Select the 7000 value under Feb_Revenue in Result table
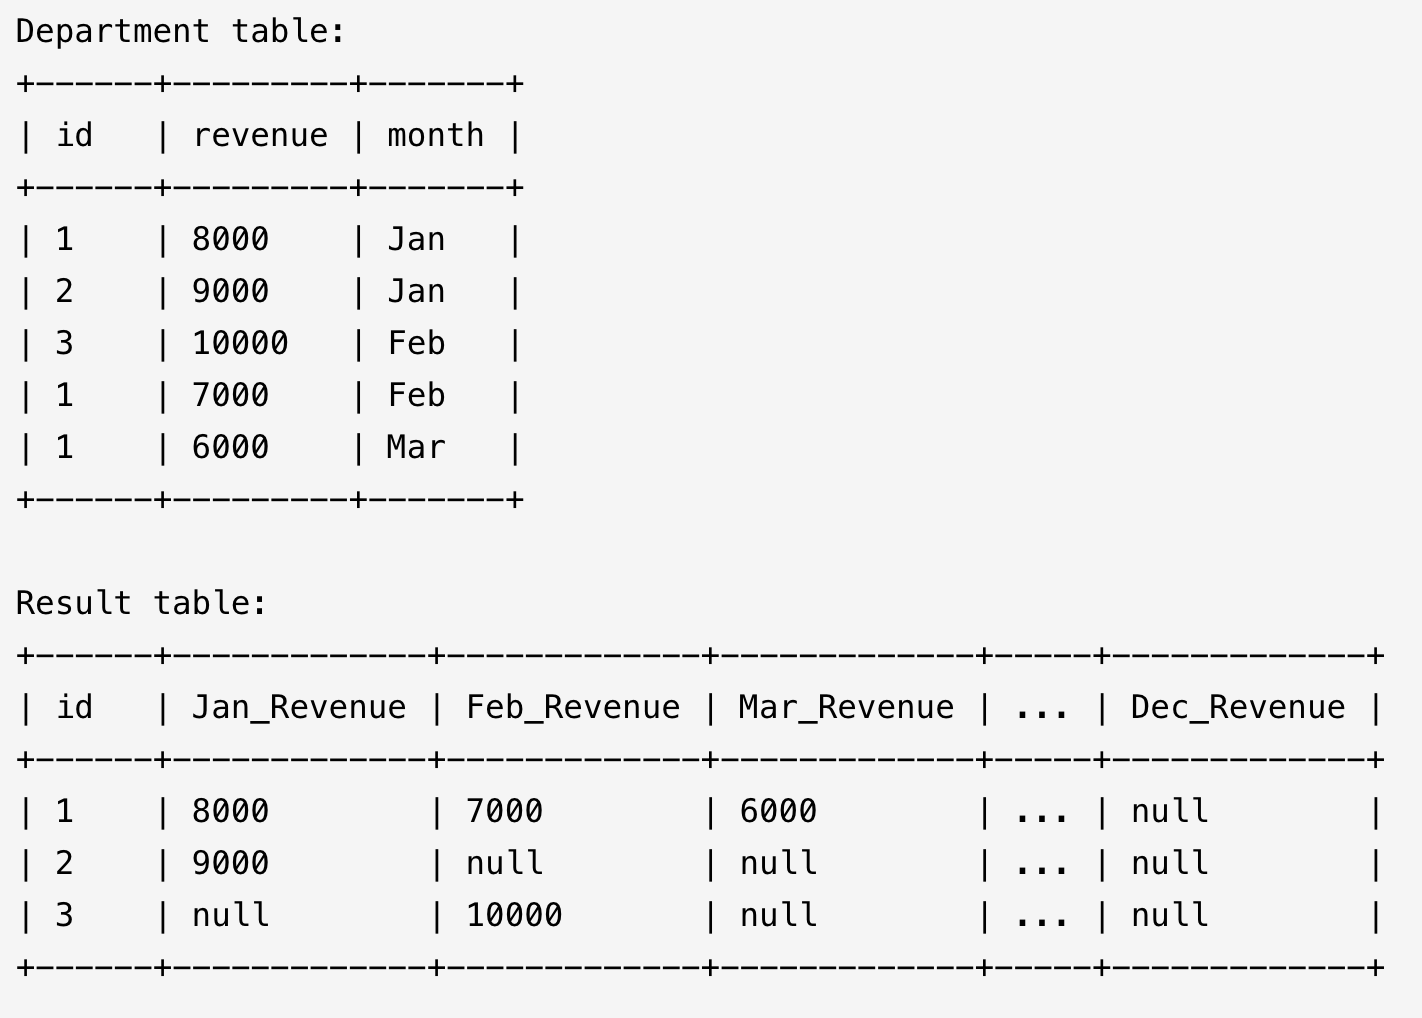 504,811
